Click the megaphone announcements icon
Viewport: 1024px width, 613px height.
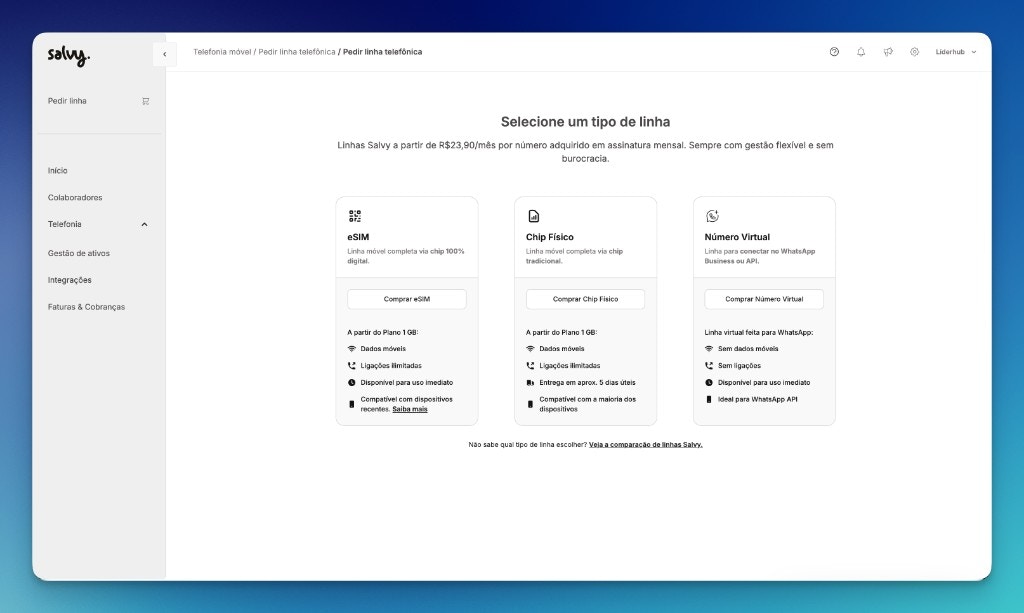click(888, 51)
